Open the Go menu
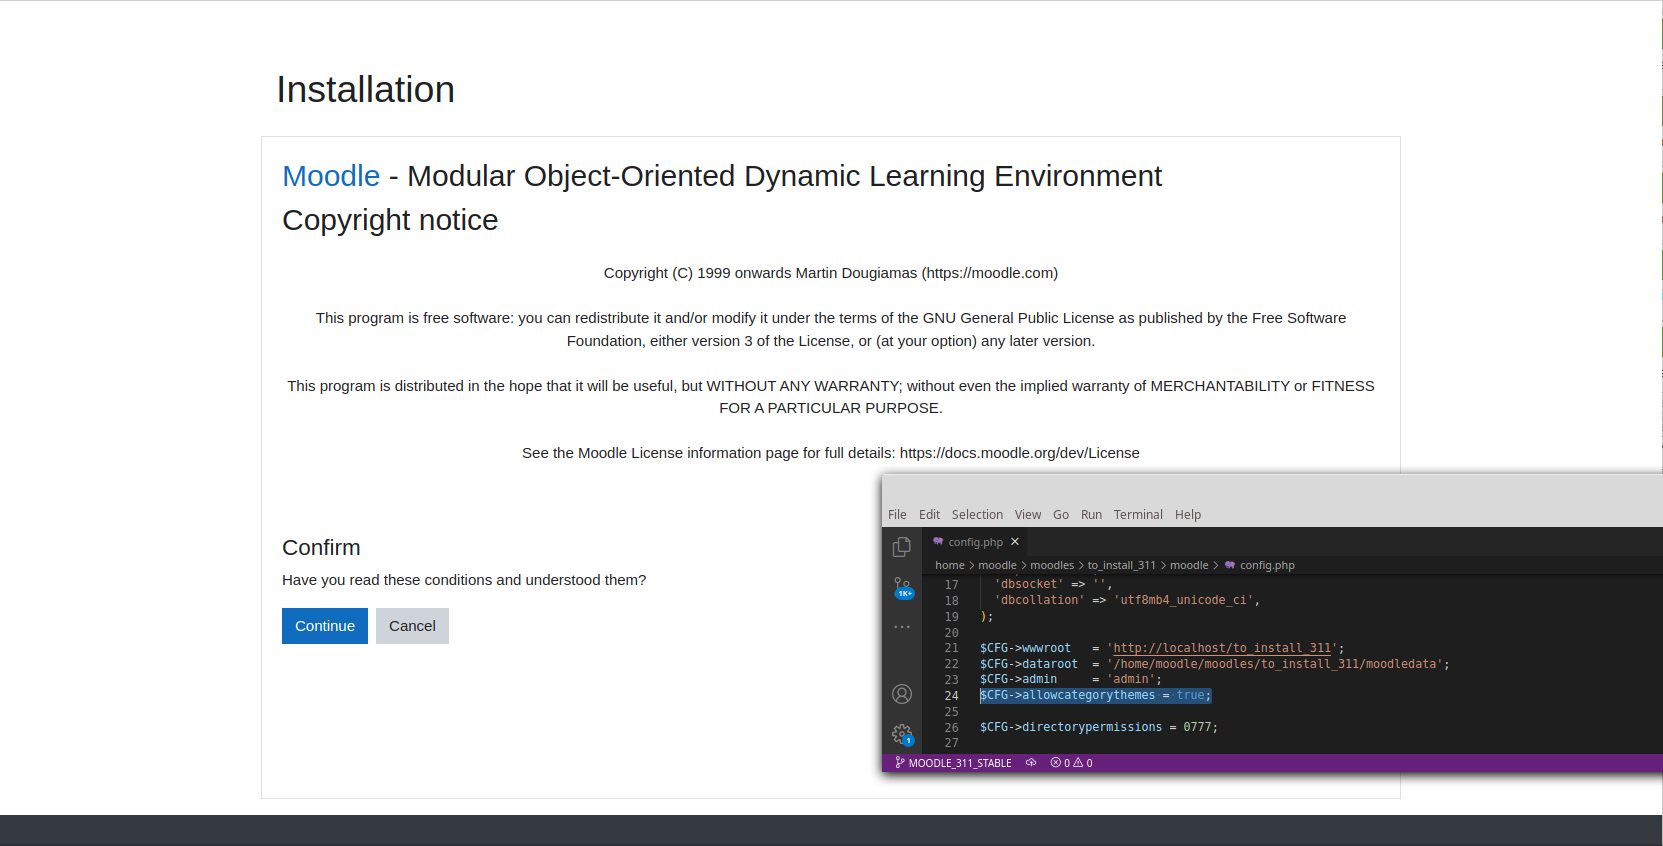1663x846 pixels. pos(1061,515)
